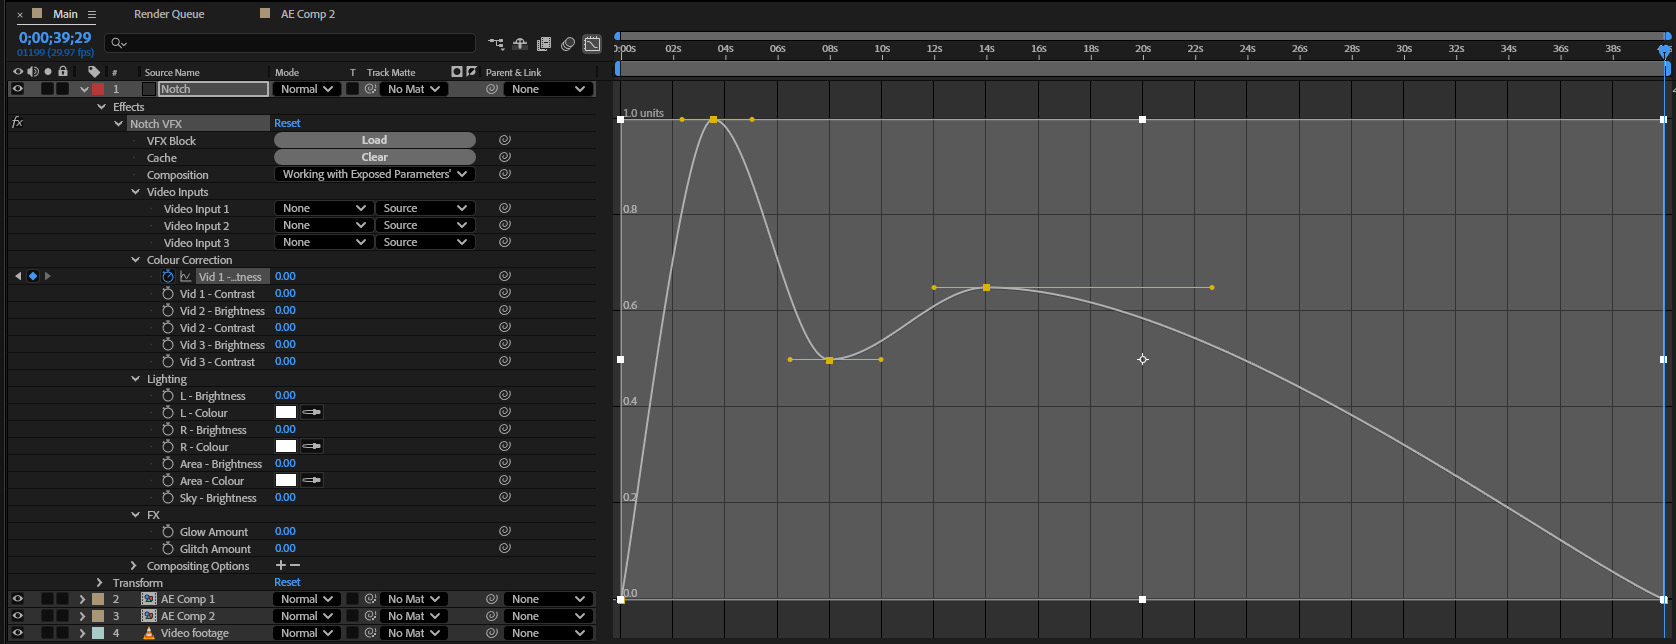The width and height of the screenshot is (1676, 644).
Task: Open the AE Comp 2 tab
Action: click(x=308, y=14)
